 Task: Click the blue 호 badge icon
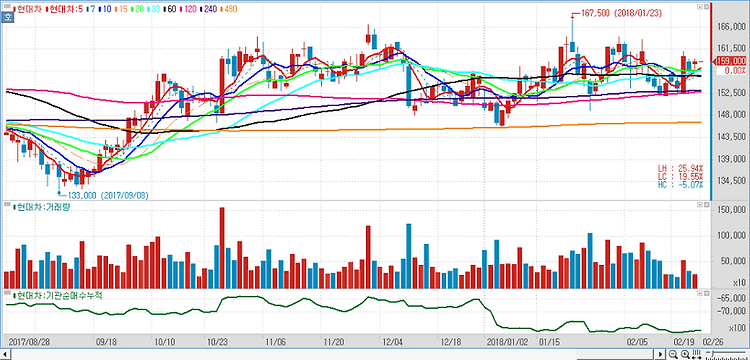coord(7,16)
